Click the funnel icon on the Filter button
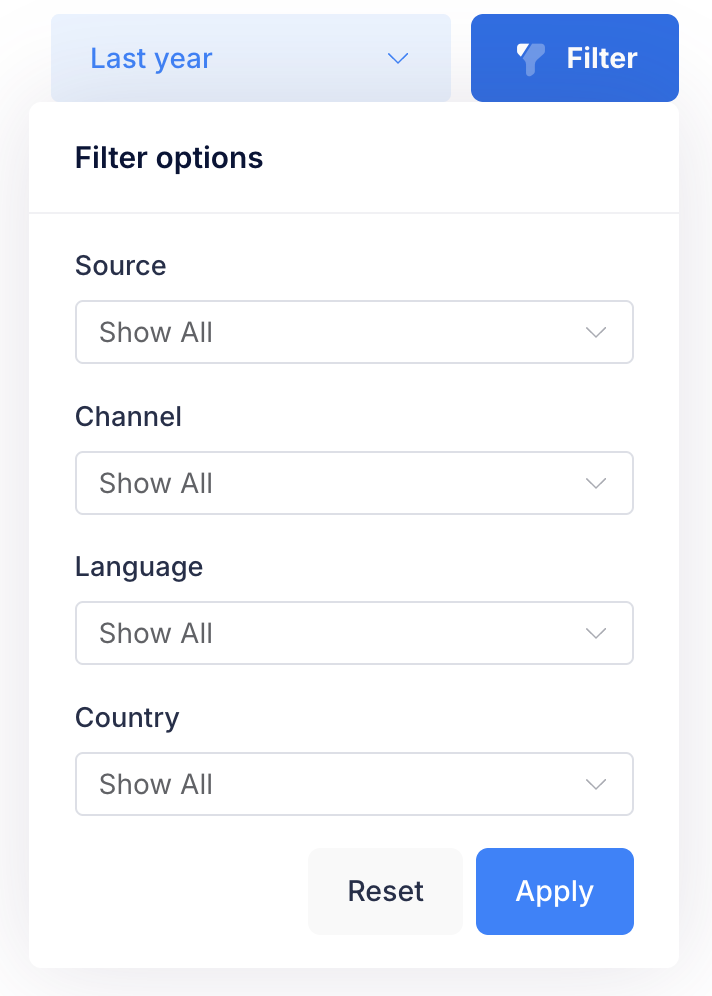Screen dimensions: 712x996 coord(528,58)
